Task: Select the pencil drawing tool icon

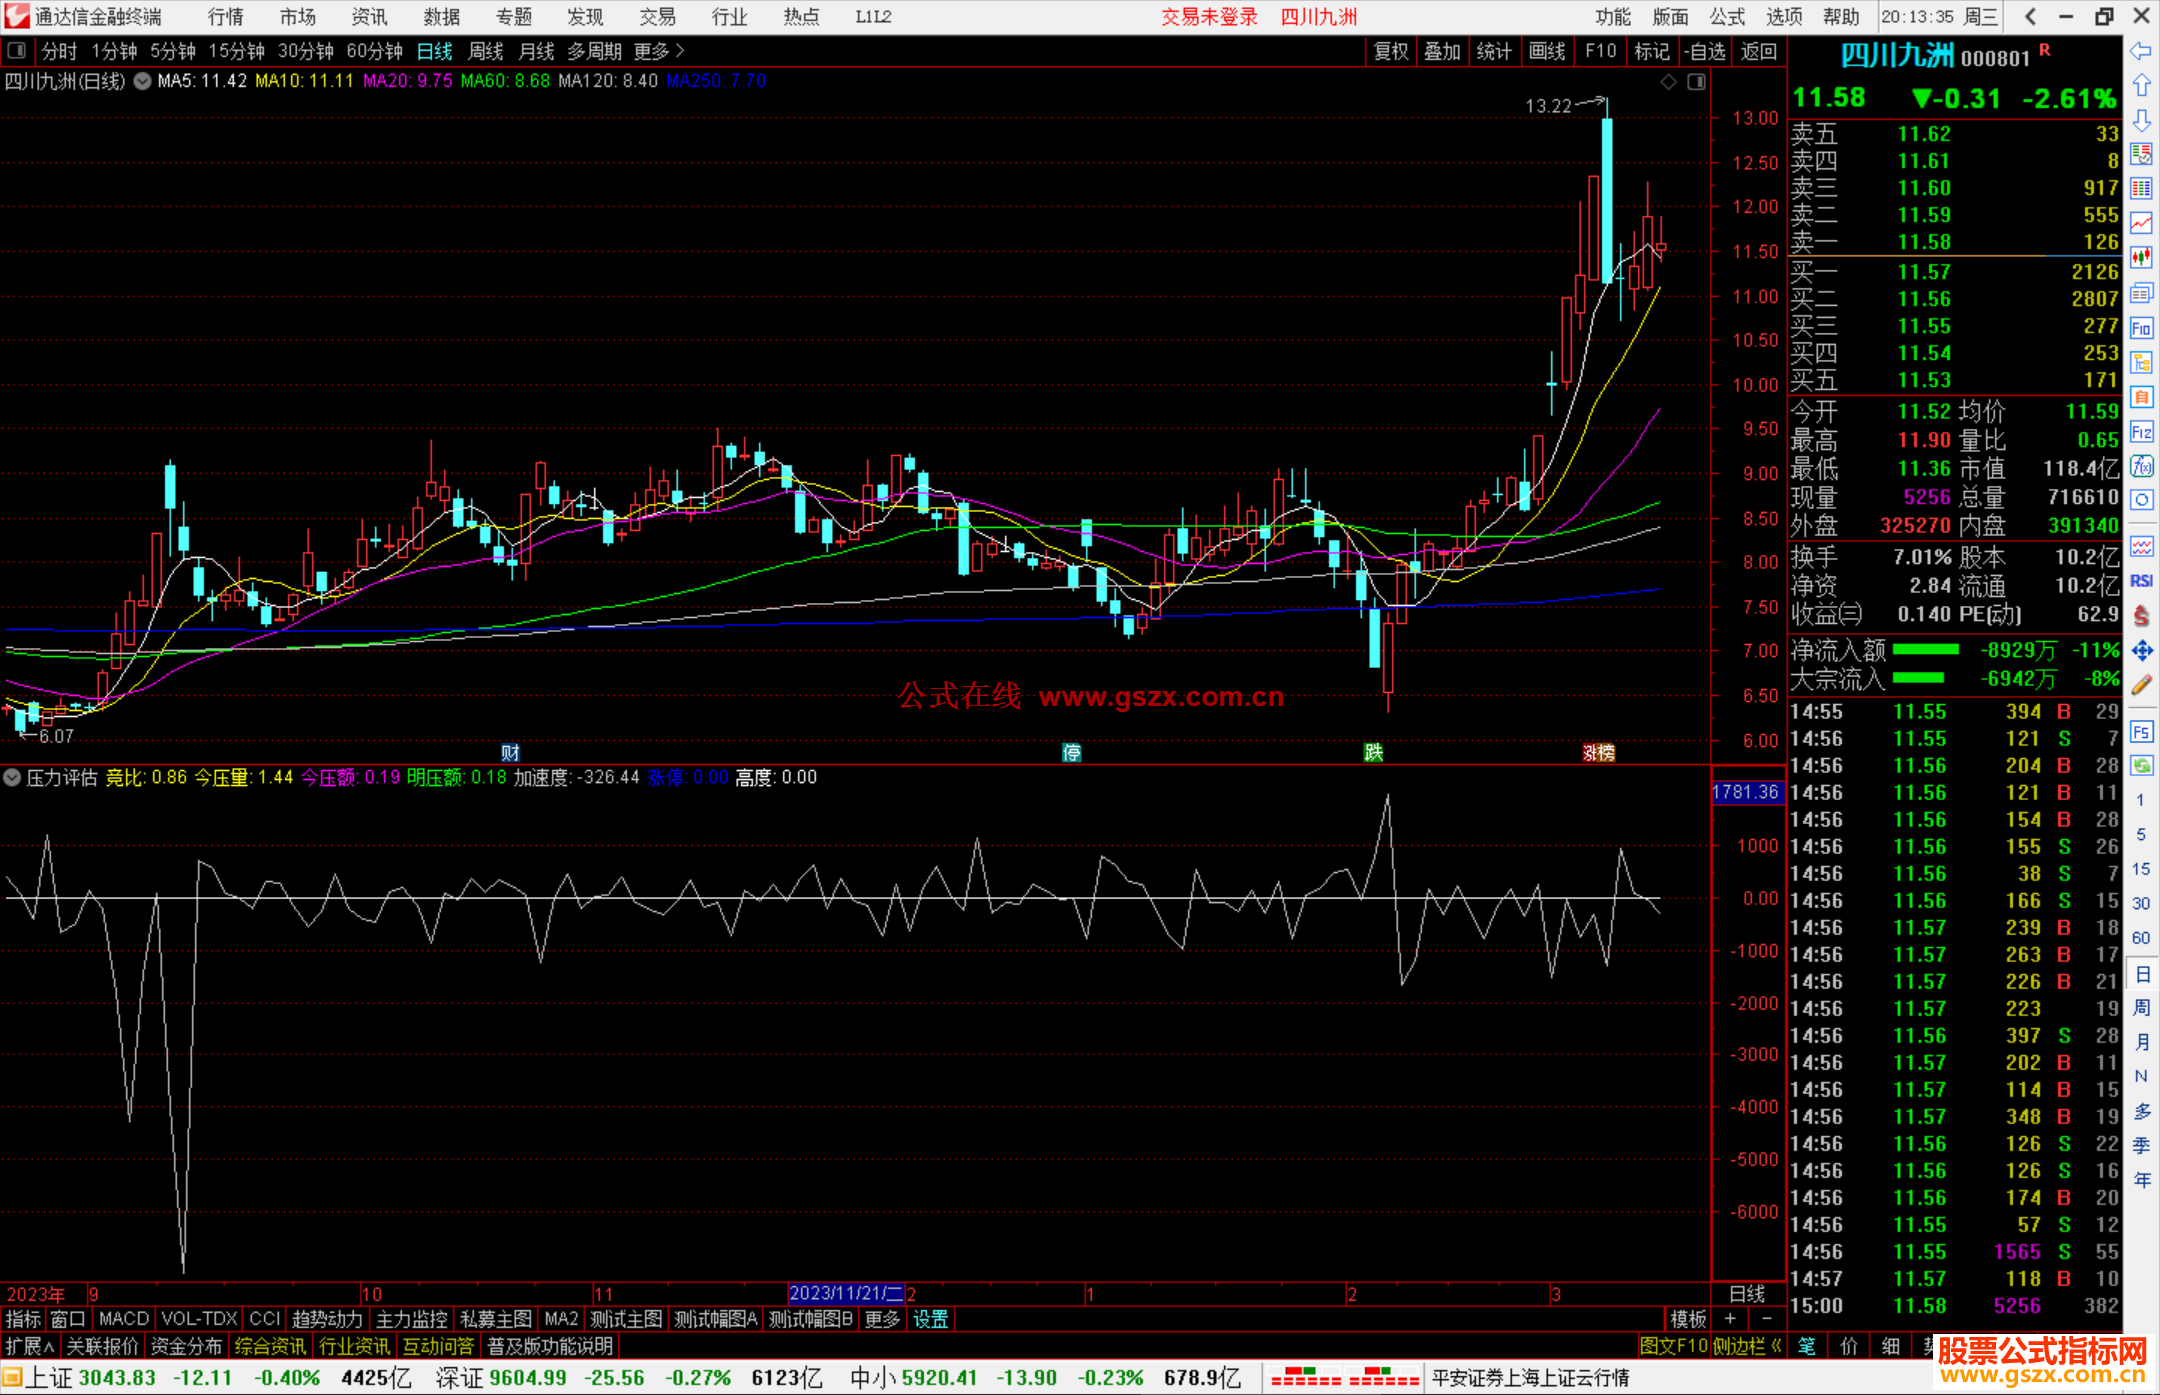Action: point(2141,686)
